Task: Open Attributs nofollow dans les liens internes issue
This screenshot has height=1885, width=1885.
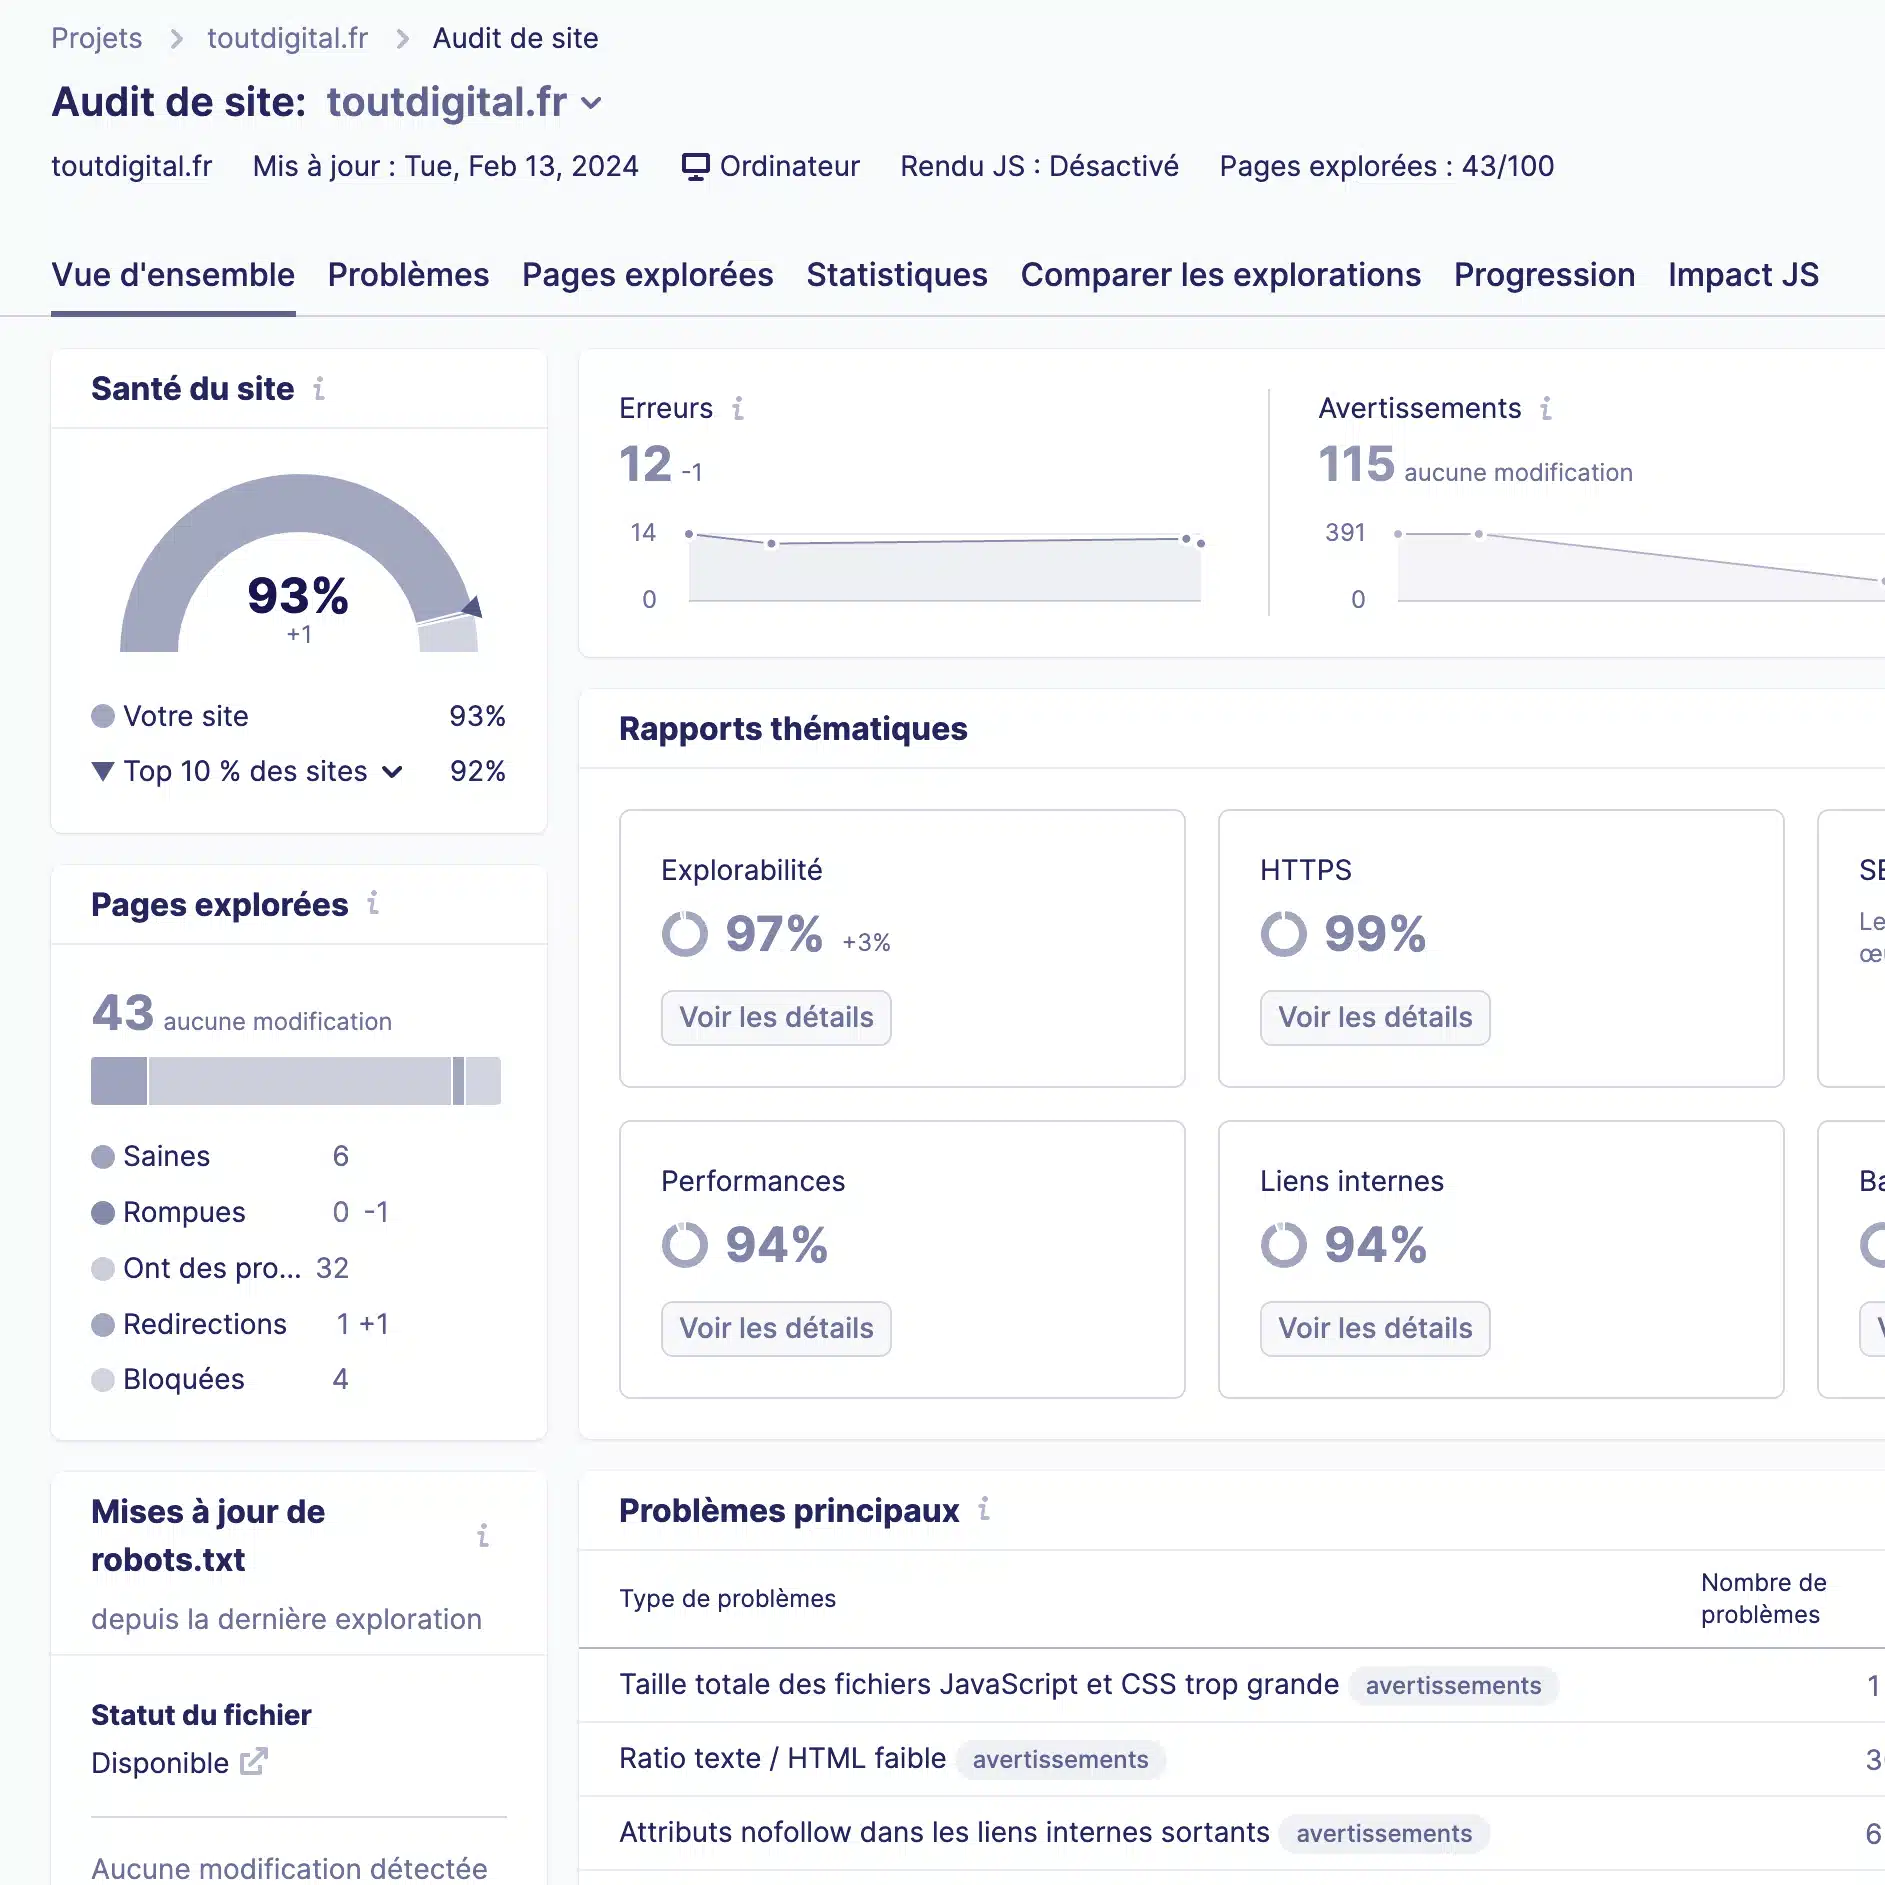Action: (944, 1832)
